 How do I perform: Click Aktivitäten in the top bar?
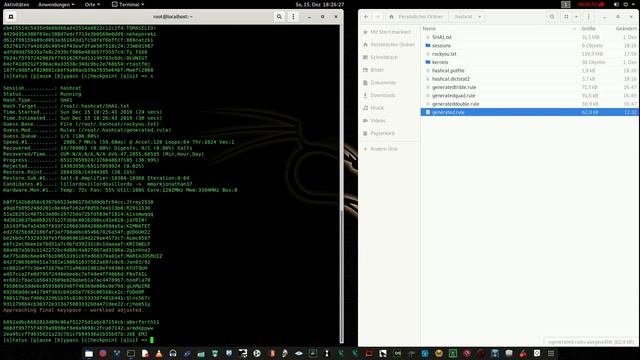pos(16,4)
